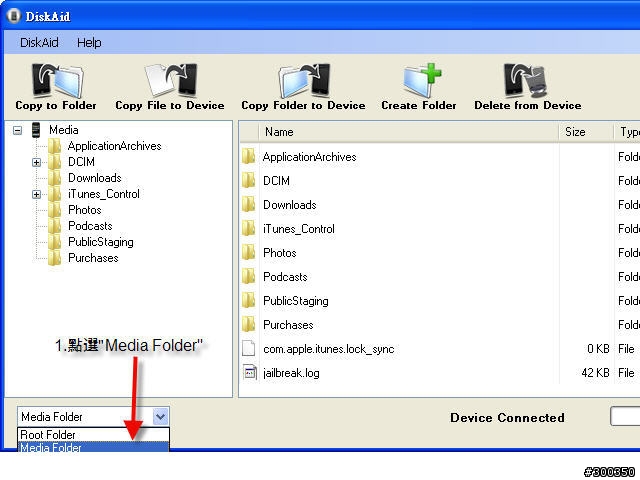Select DCIM in the left tree
640x480 pixels.
pyautogui.click(x=81, y=162)
